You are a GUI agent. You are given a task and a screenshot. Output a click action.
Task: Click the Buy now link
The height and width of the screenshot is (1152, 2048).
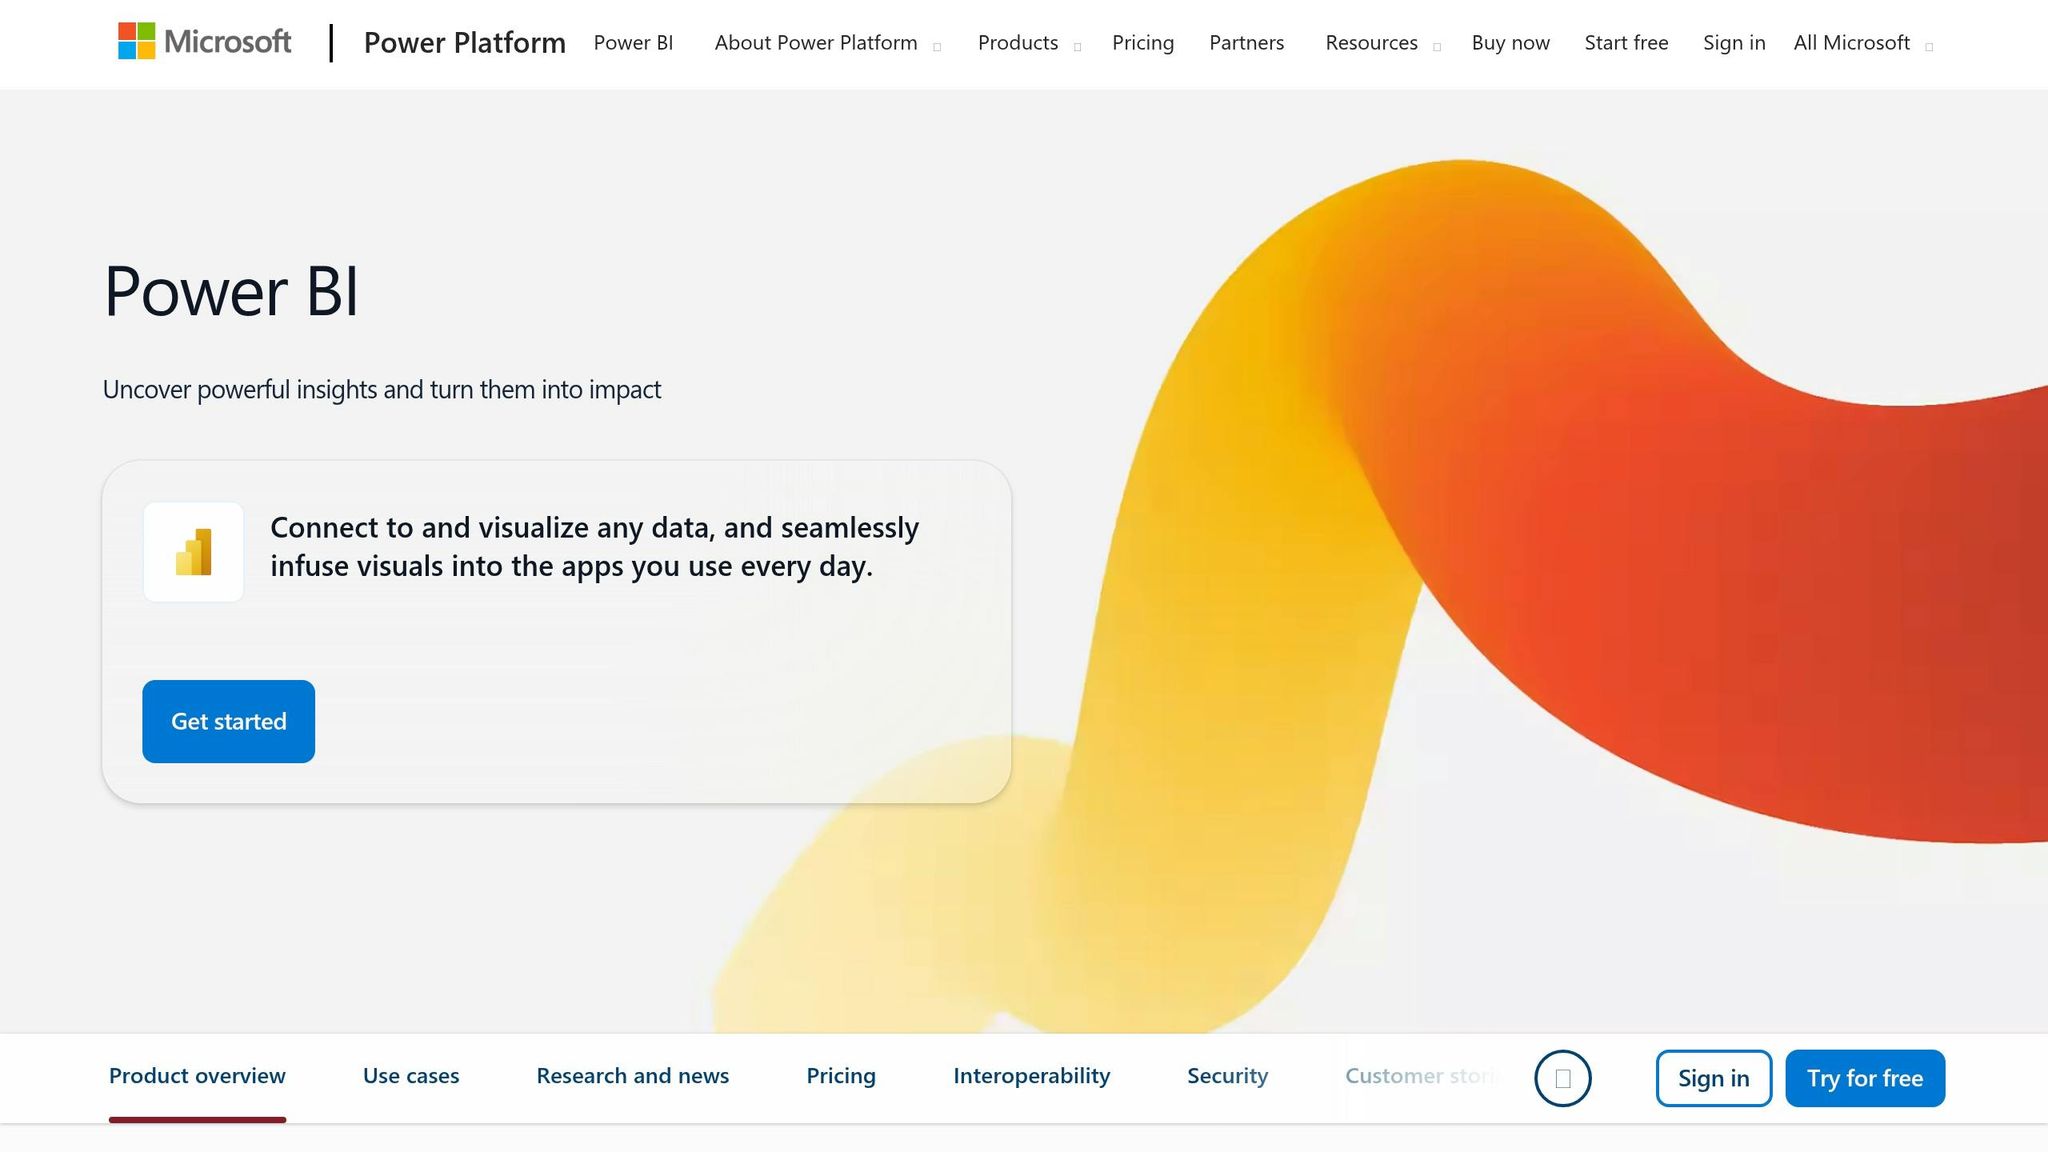pos(1510,43)
